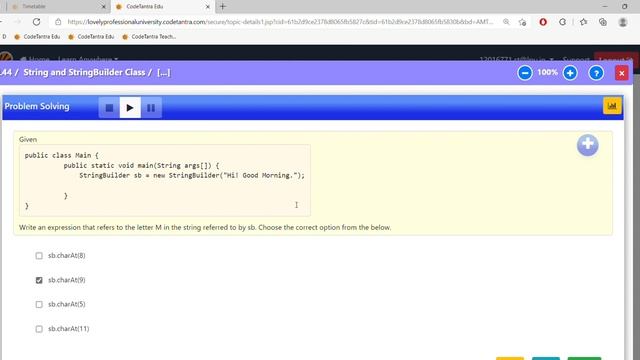Viewport: 640px width, 360px height.
Task: Reload the page with browser refresh icon
Action: point(36,22)
